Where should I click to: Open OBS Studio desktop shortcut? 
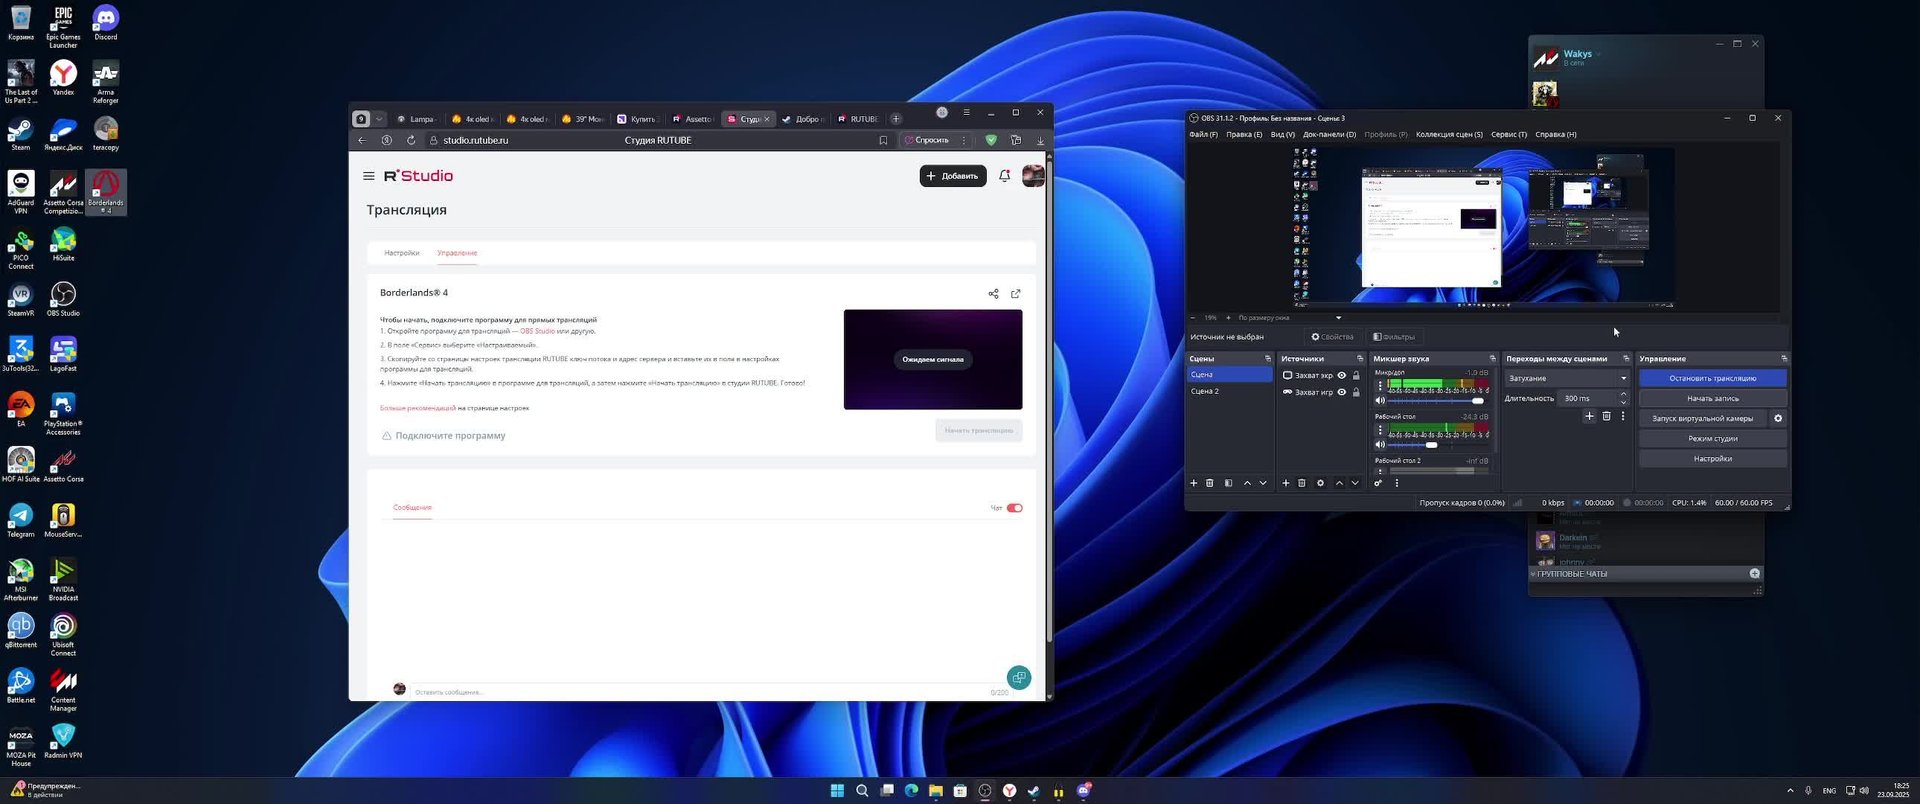(63, 299)
